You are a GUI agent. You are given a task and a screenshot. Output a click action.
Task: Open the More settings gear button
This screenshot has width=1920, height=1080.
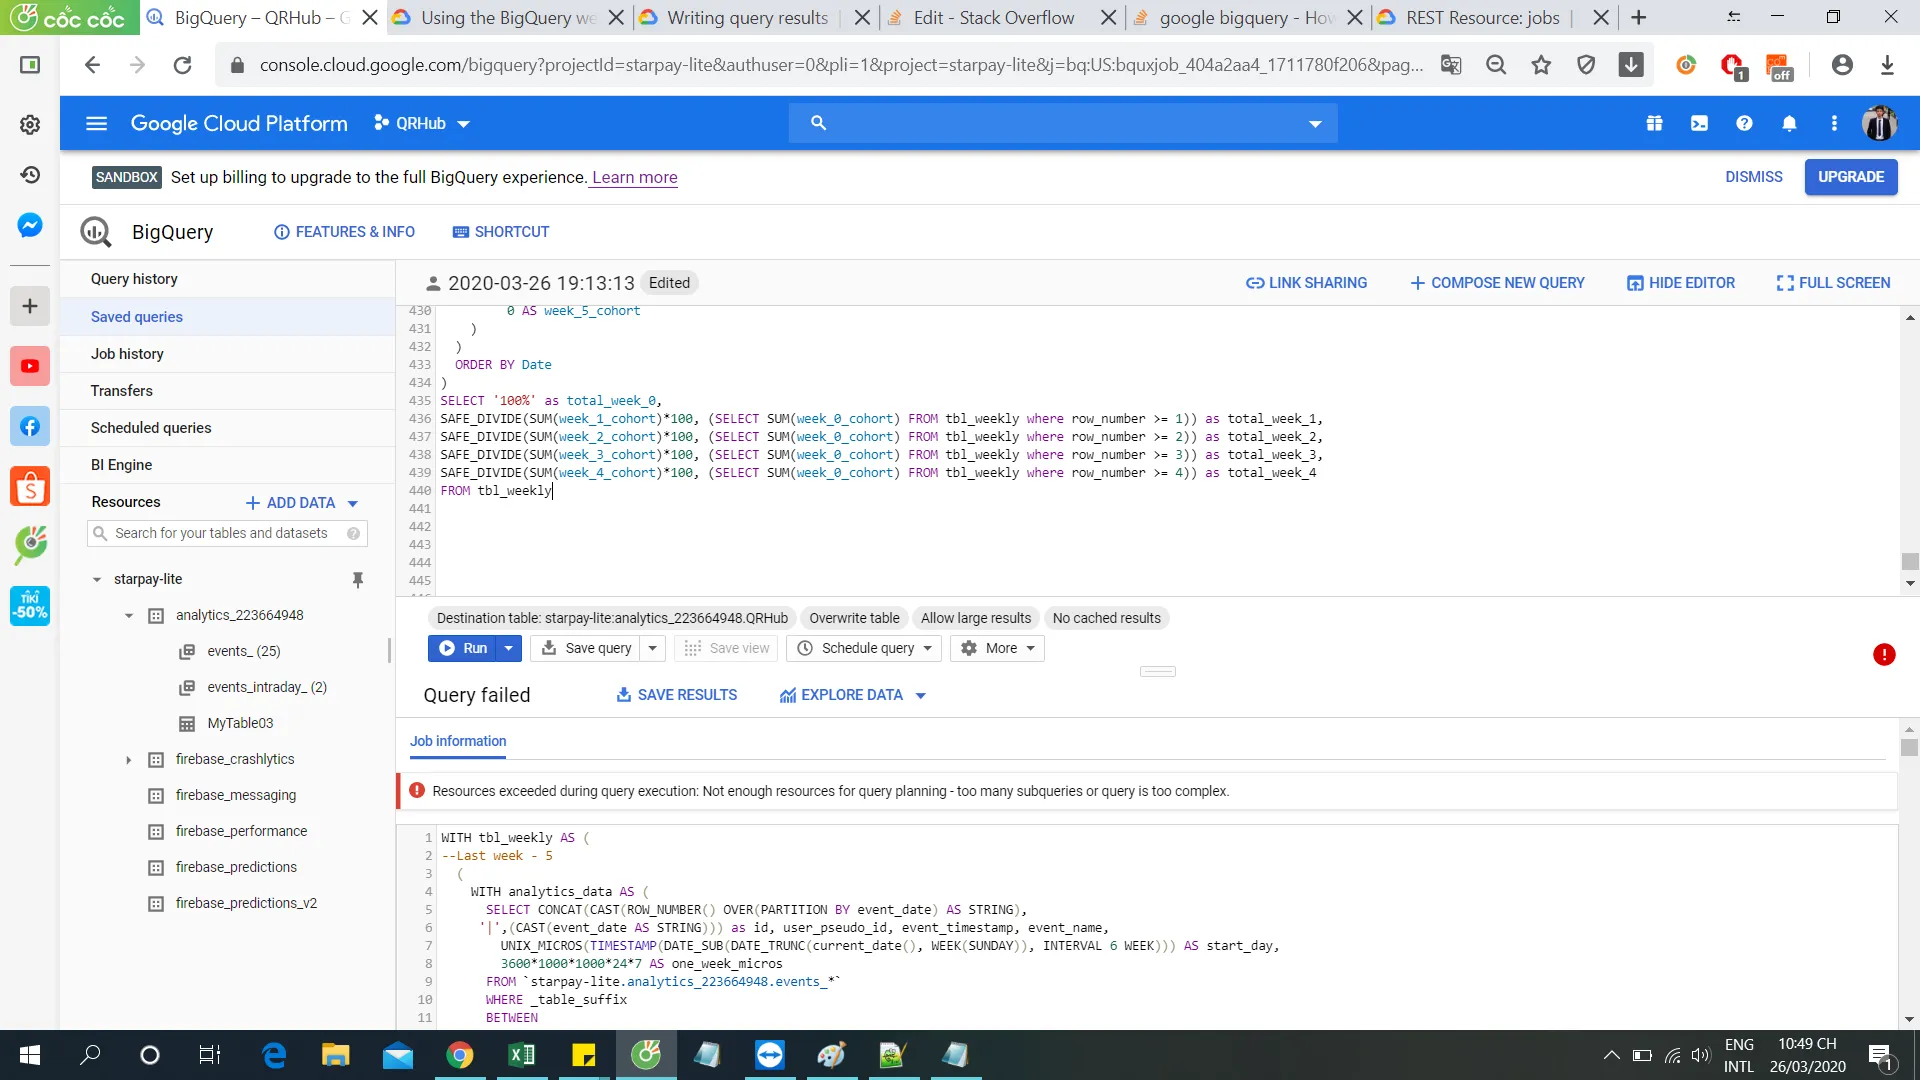(x=996, y=648)
